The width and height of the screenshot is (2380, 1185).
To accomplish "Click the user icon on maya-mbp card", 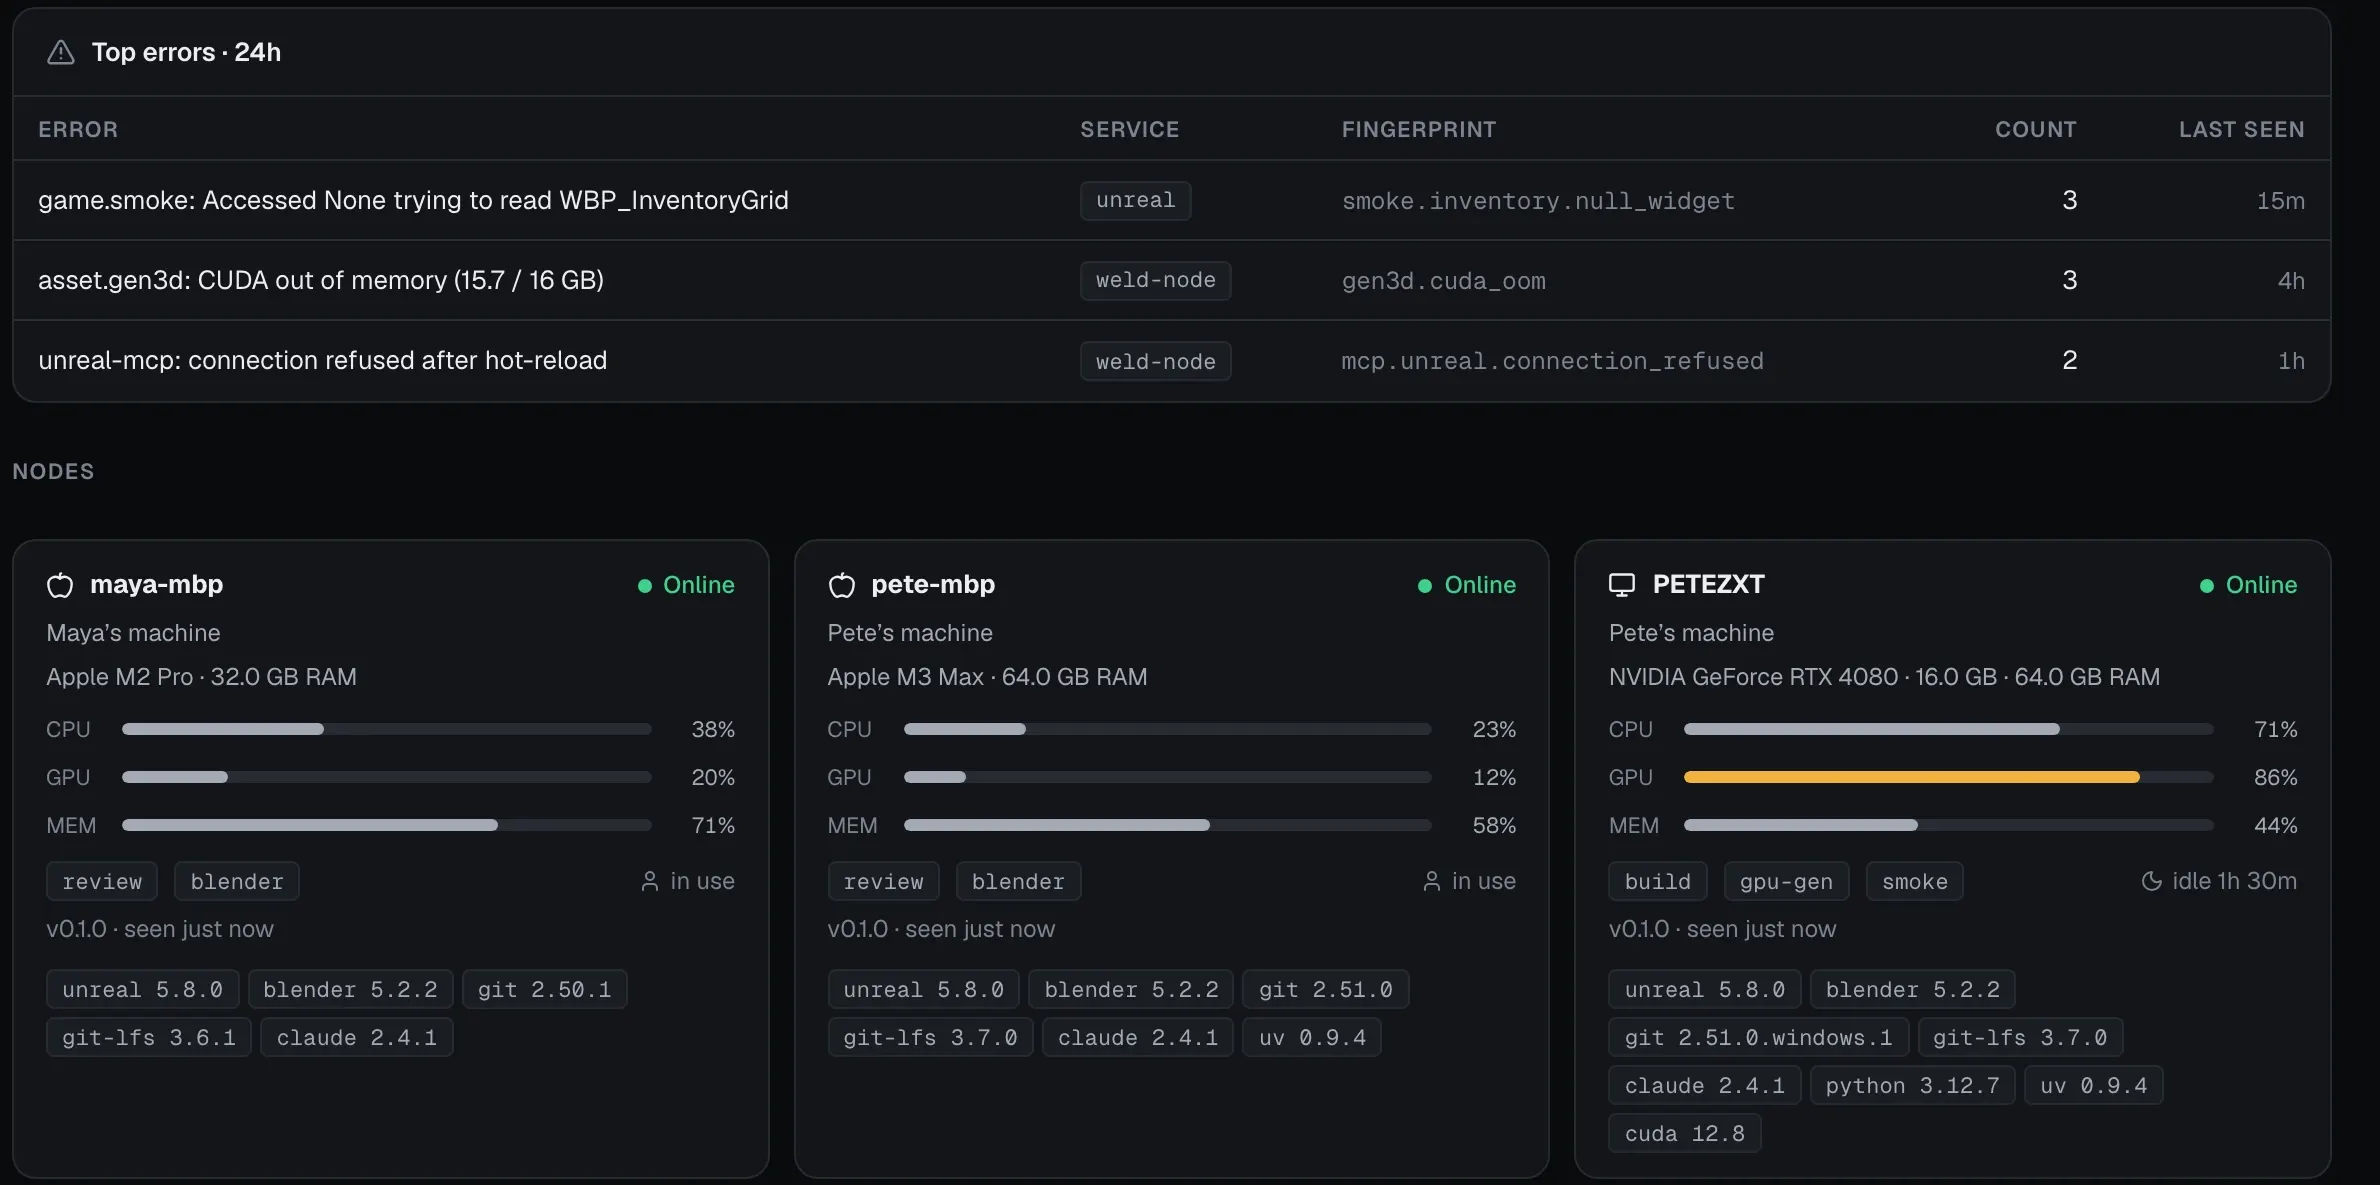I will [650, 881].
